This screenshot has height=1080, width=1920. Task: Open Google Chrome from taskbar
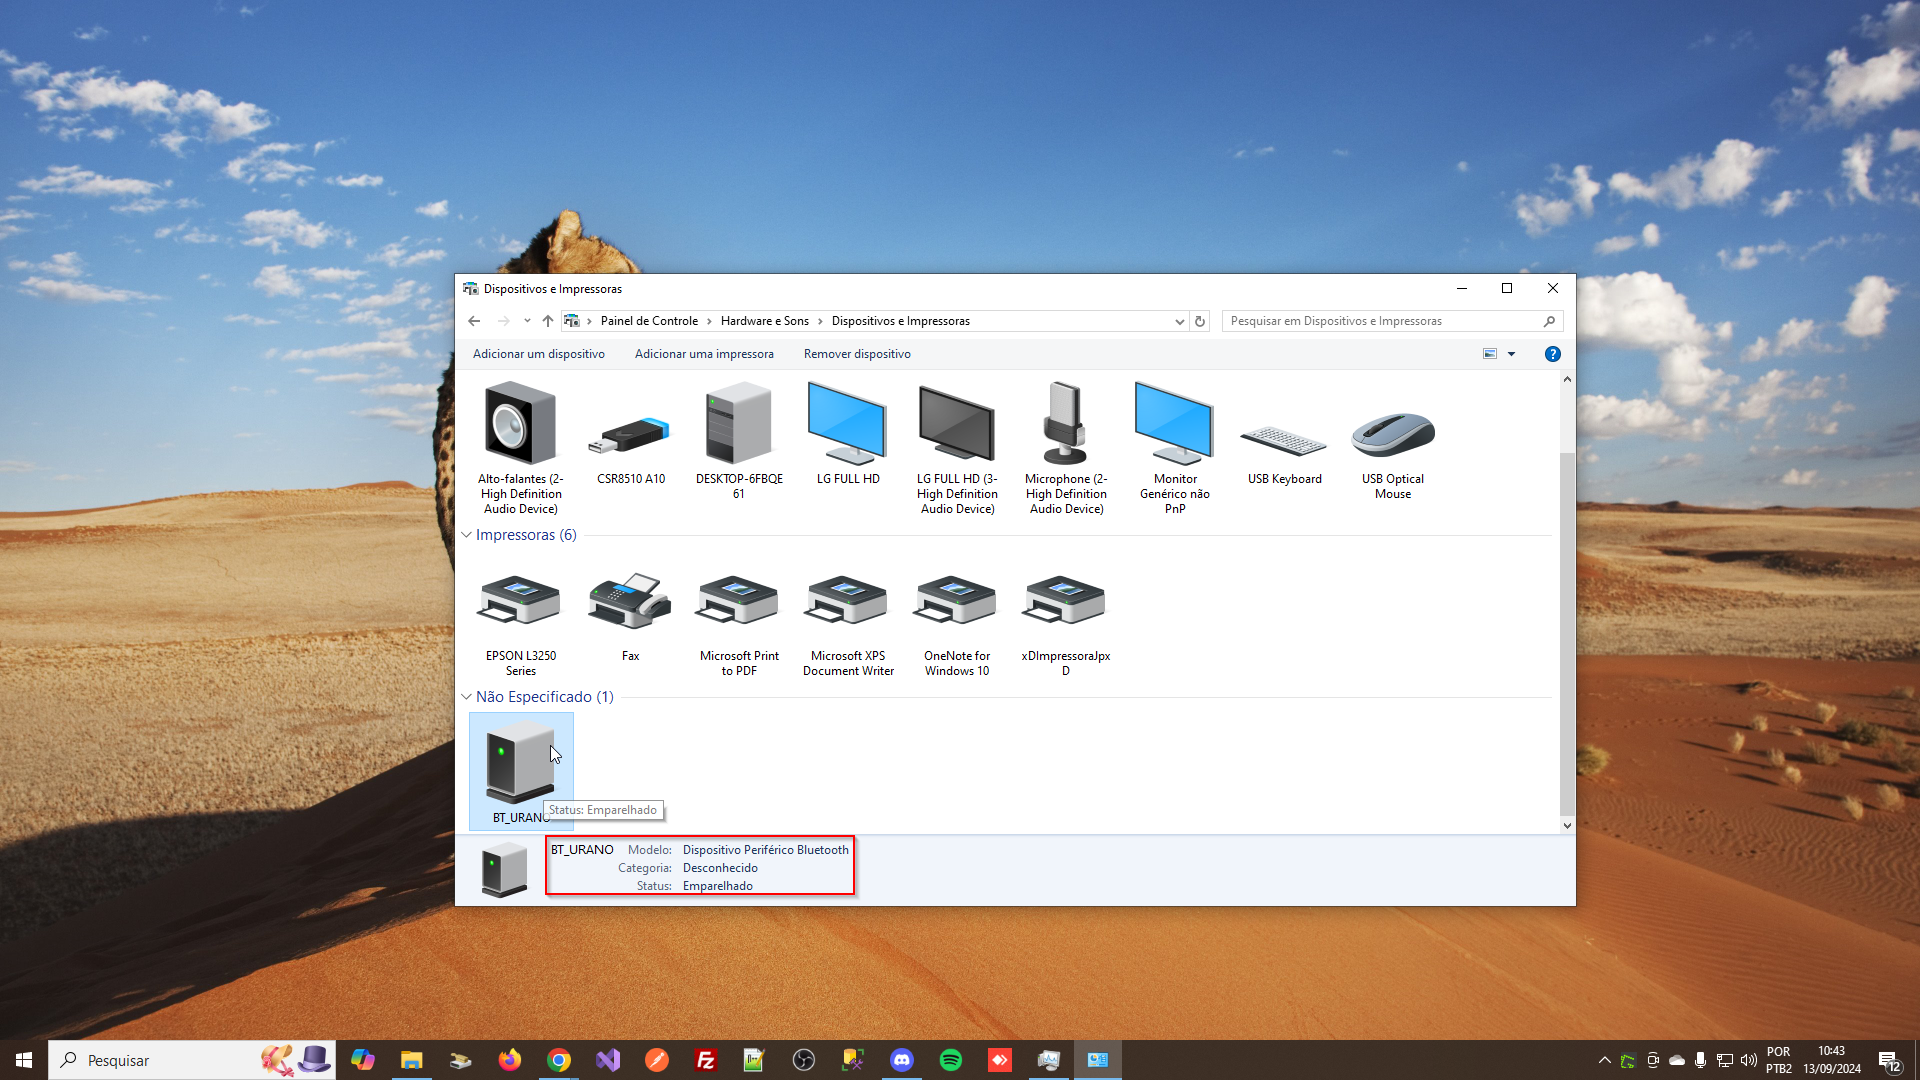558,1060
